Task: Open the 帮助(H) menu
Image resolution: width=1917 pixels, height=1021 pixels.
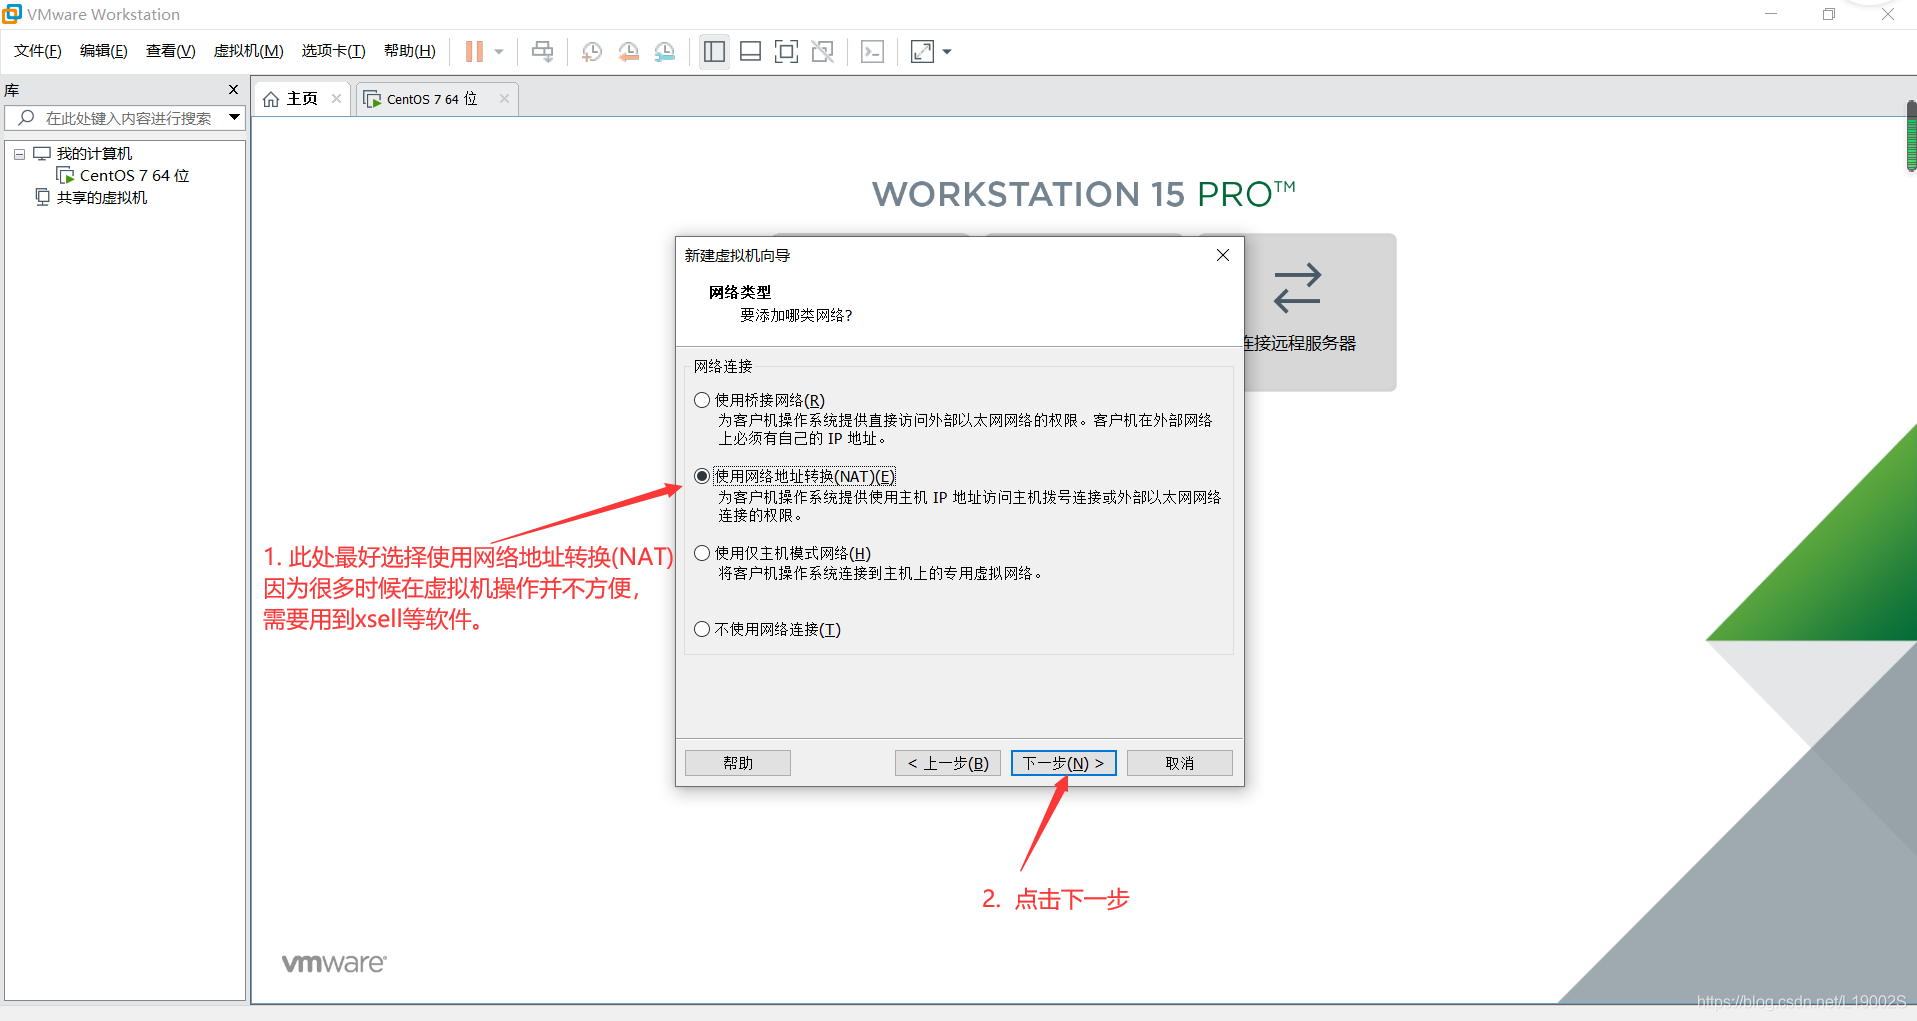Action: [410, 51]
